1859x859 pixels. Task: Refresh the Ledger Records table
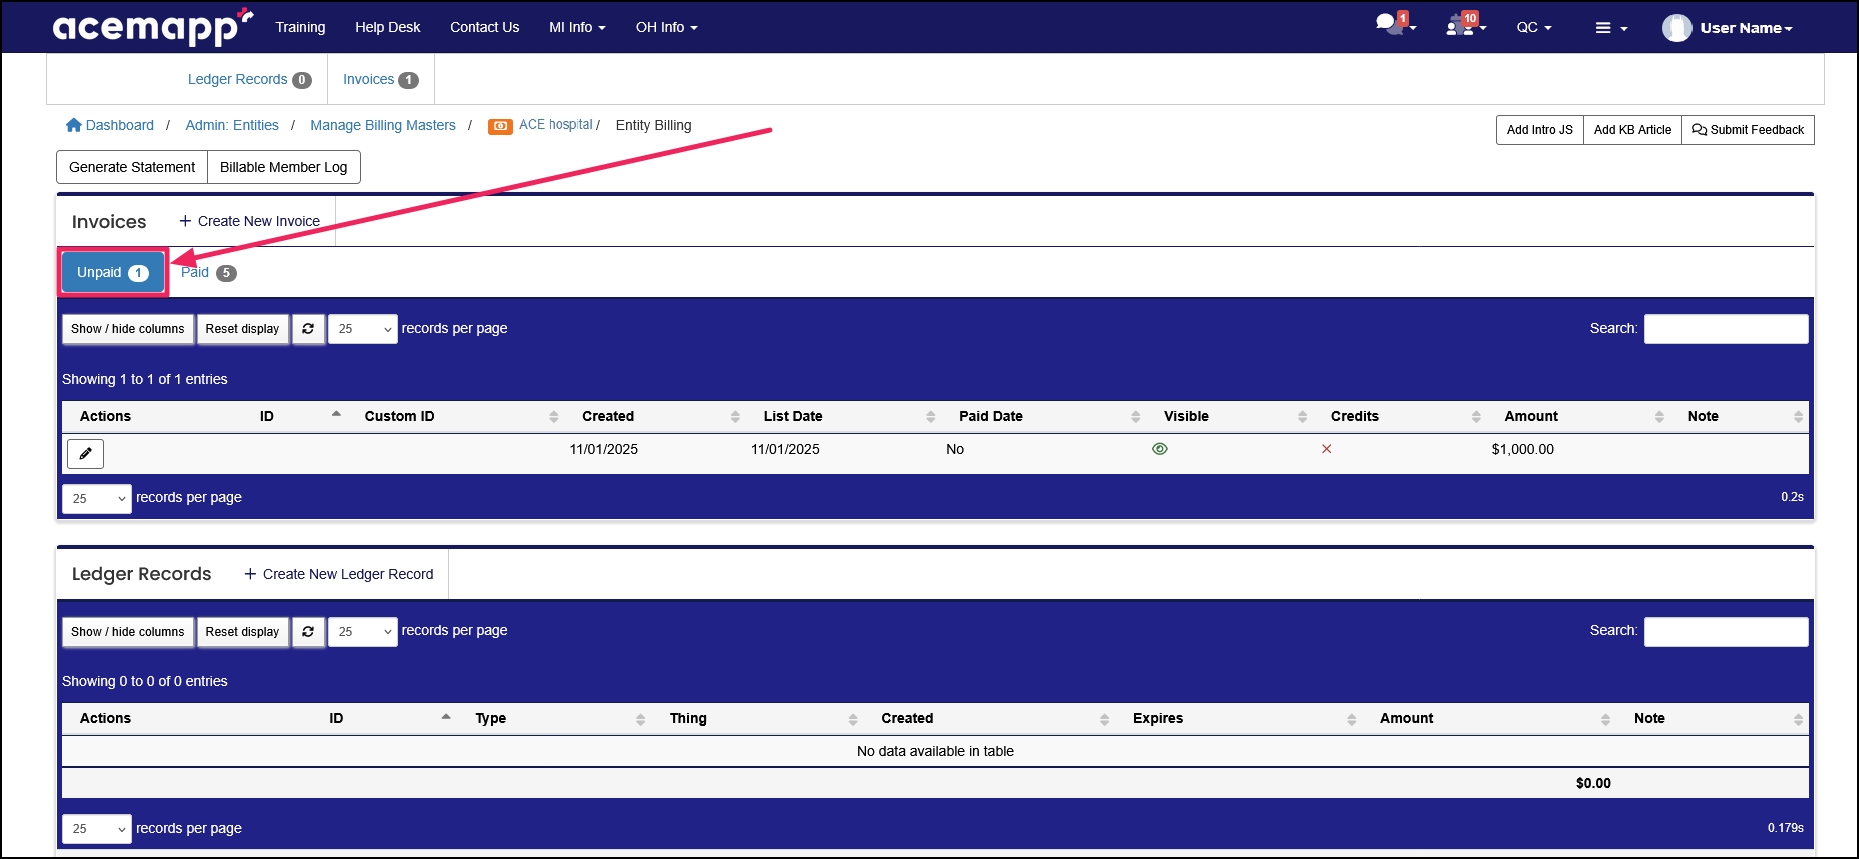pos(308,632)
